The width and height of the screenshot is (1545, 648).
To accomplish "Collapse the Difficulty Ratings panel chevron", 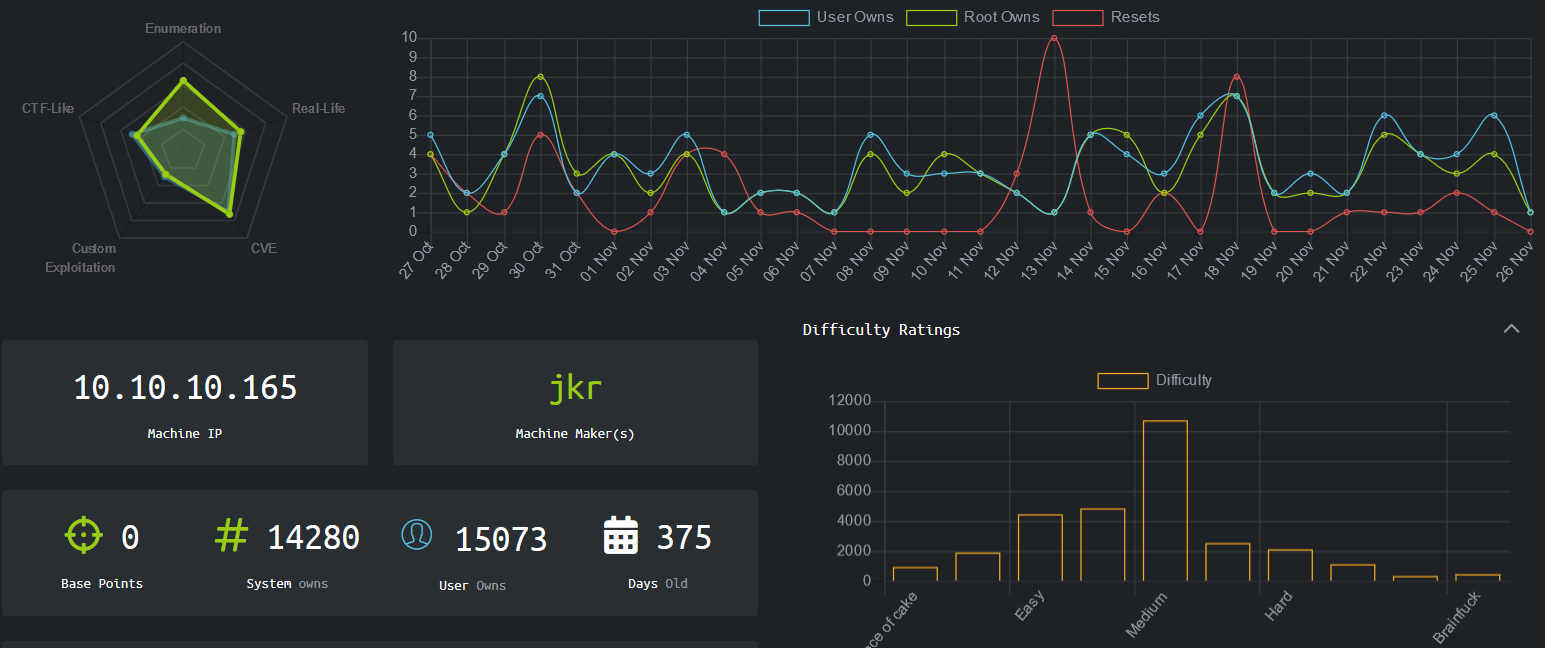I will point(1511,329).
